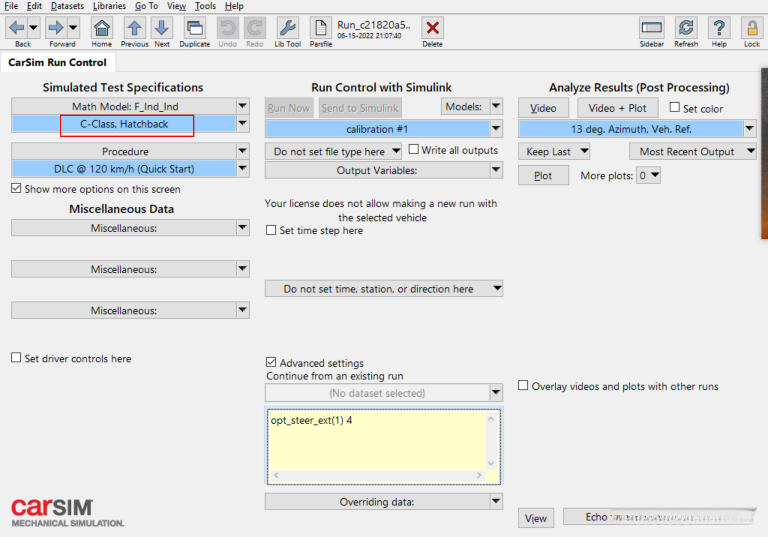Open Most Recent Output dropdown
This screenshot has width=768, height=537.
[693, 151]
